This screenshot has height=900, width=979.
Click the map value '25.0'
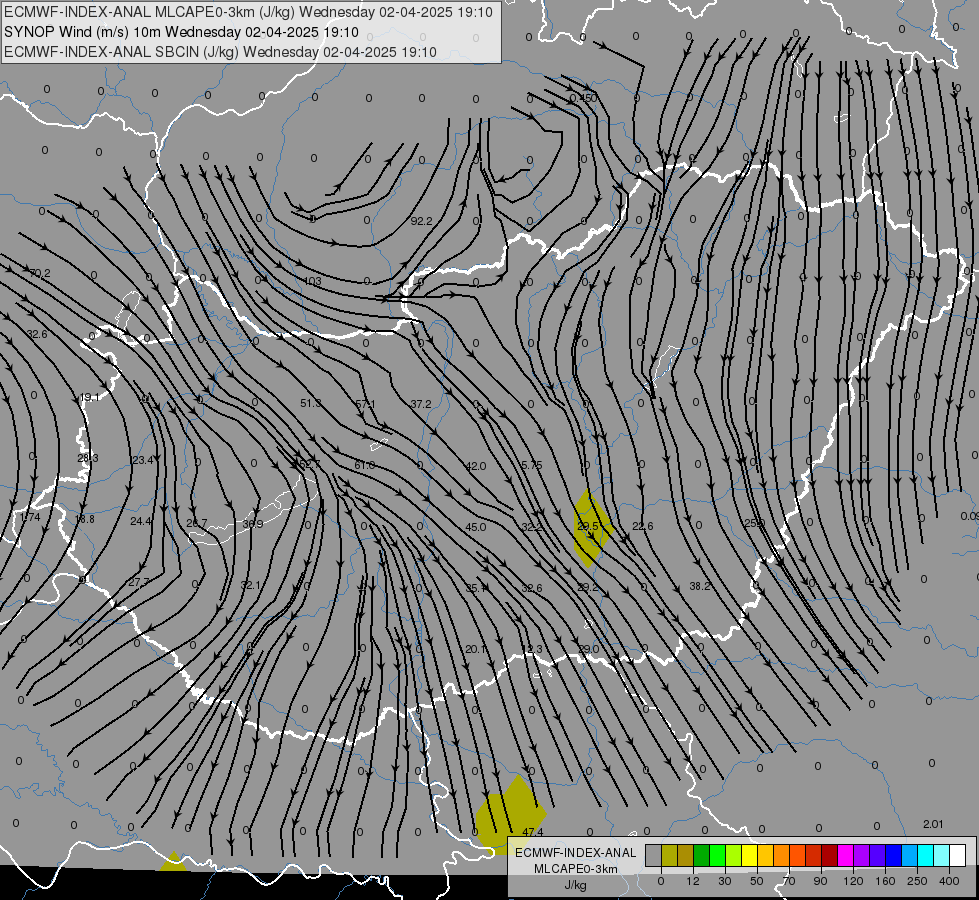click(754, 523)
